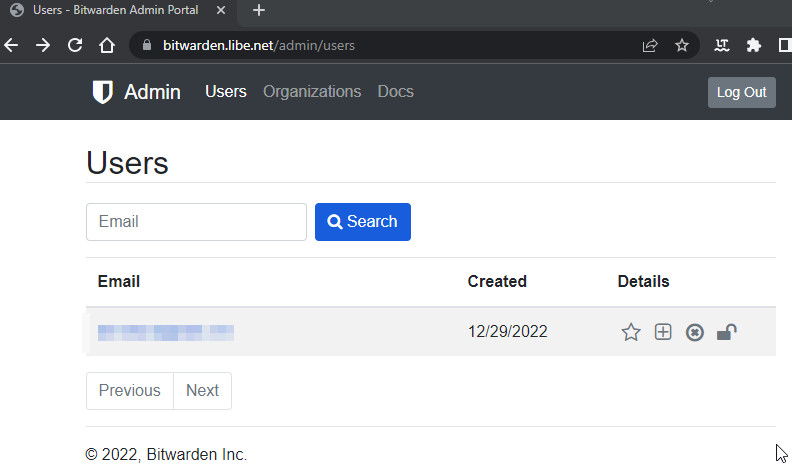
Task: Click the plus-square icon in Details
Action: (x=663, y=332)
